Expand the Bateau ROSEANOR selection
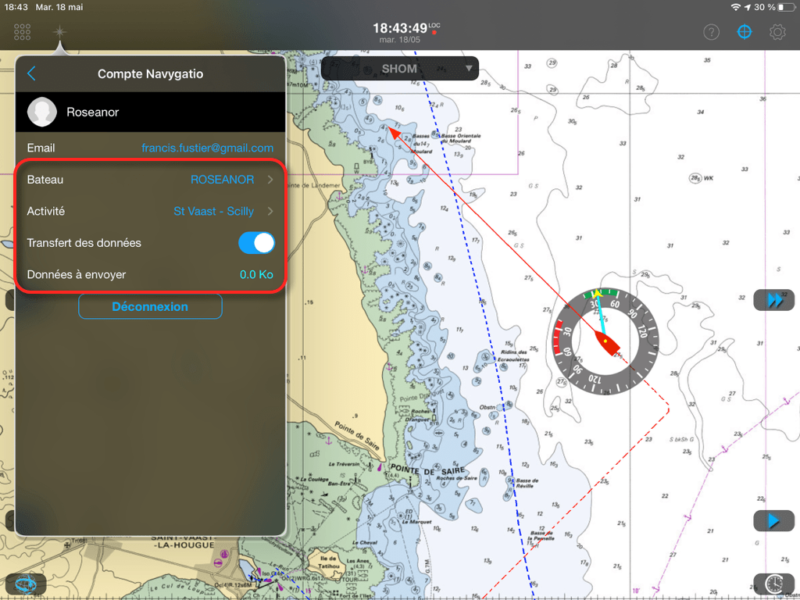 (x=231, y=180)
